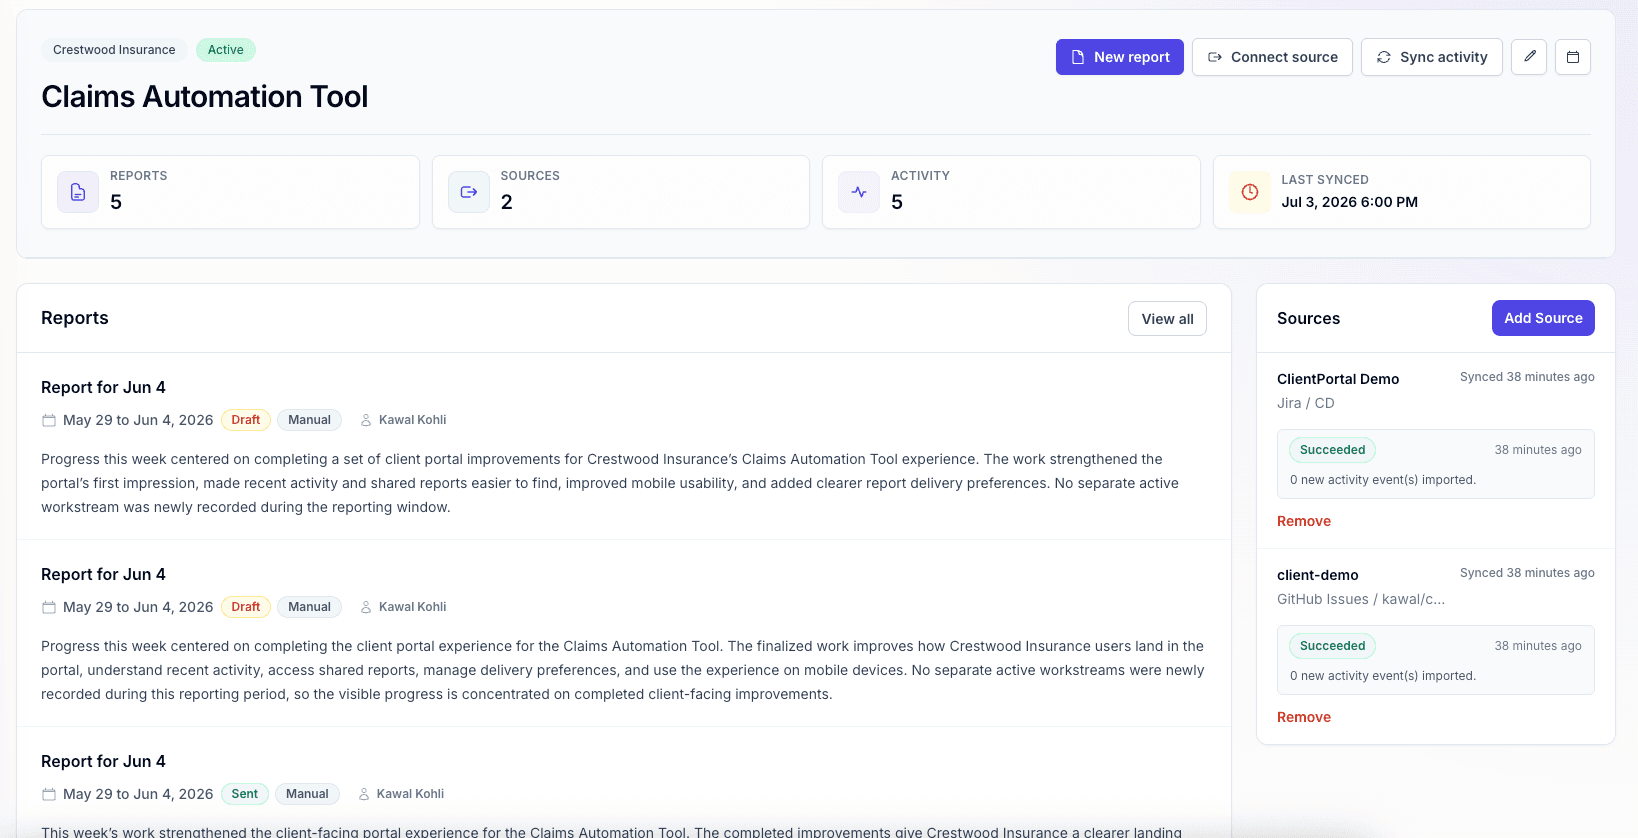The width and height of the screenshot is (1638, 838).
Task: Click the Reports count value 5
Action: click(x=116, y=202)
